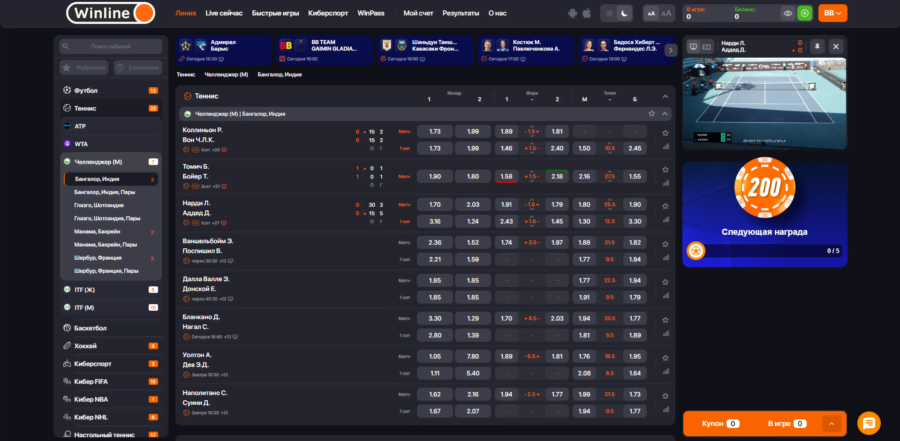The image size is (900, 441).
Task: Collapse the Теннис section chevron
Action: tap(665, 96)
